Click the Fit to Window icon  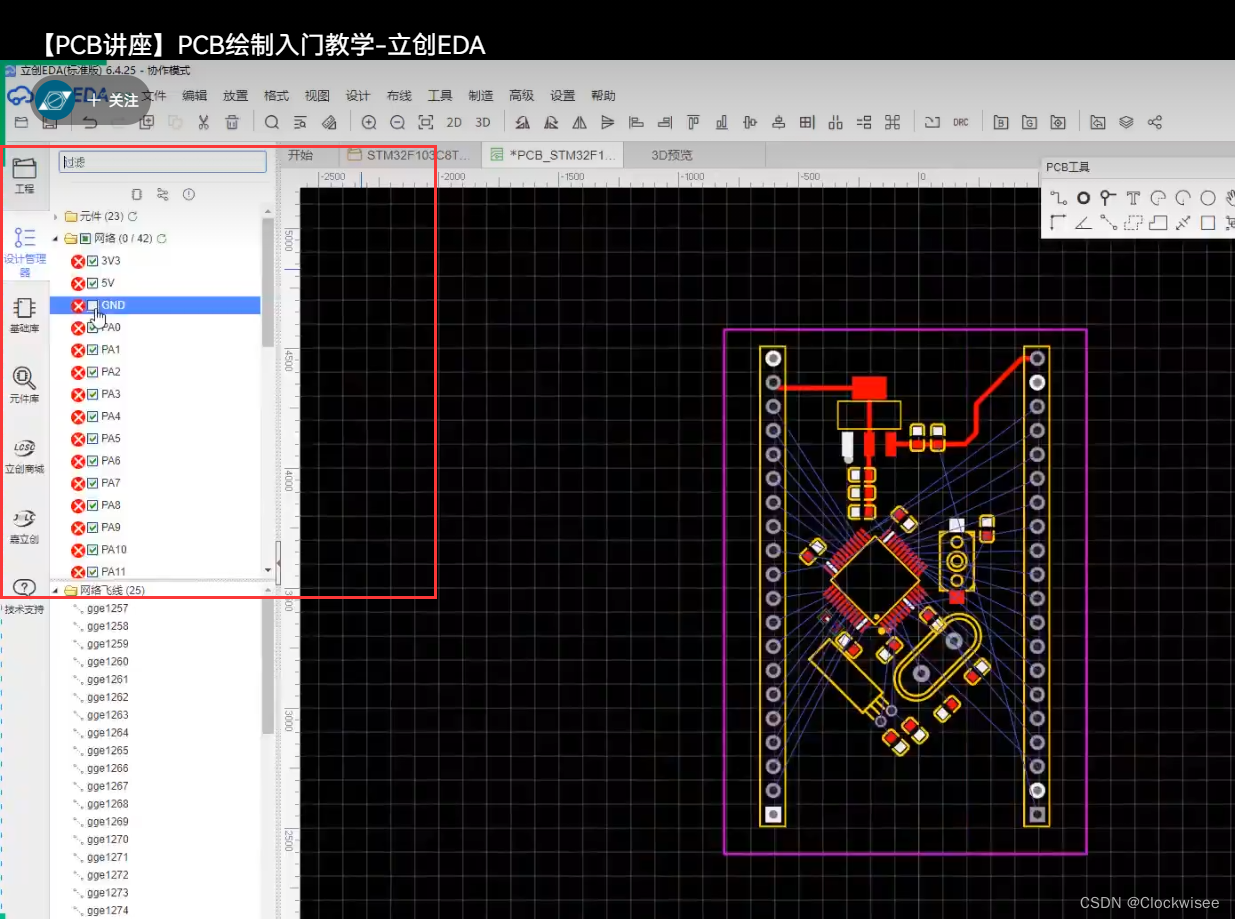click(425, 122)
